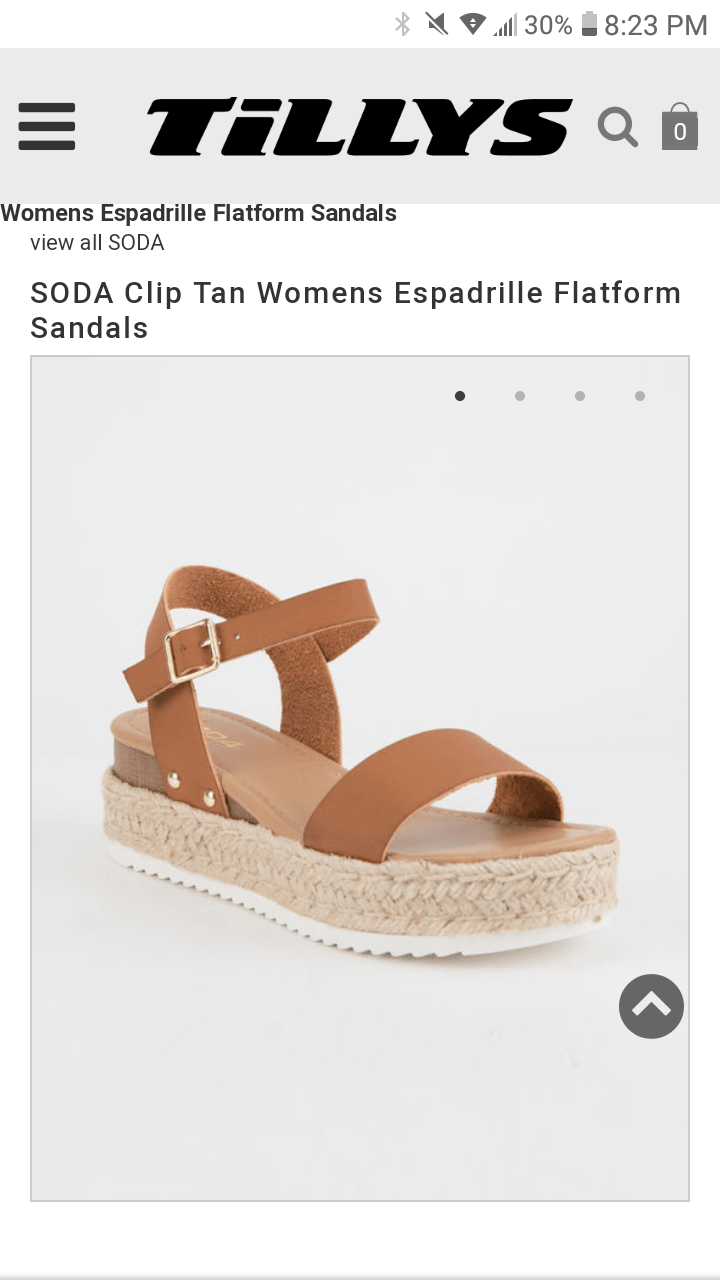Viewport: 720px width, 1280px height.
Task: Select the third image carousel dot
Action: [x=580, y=396]
